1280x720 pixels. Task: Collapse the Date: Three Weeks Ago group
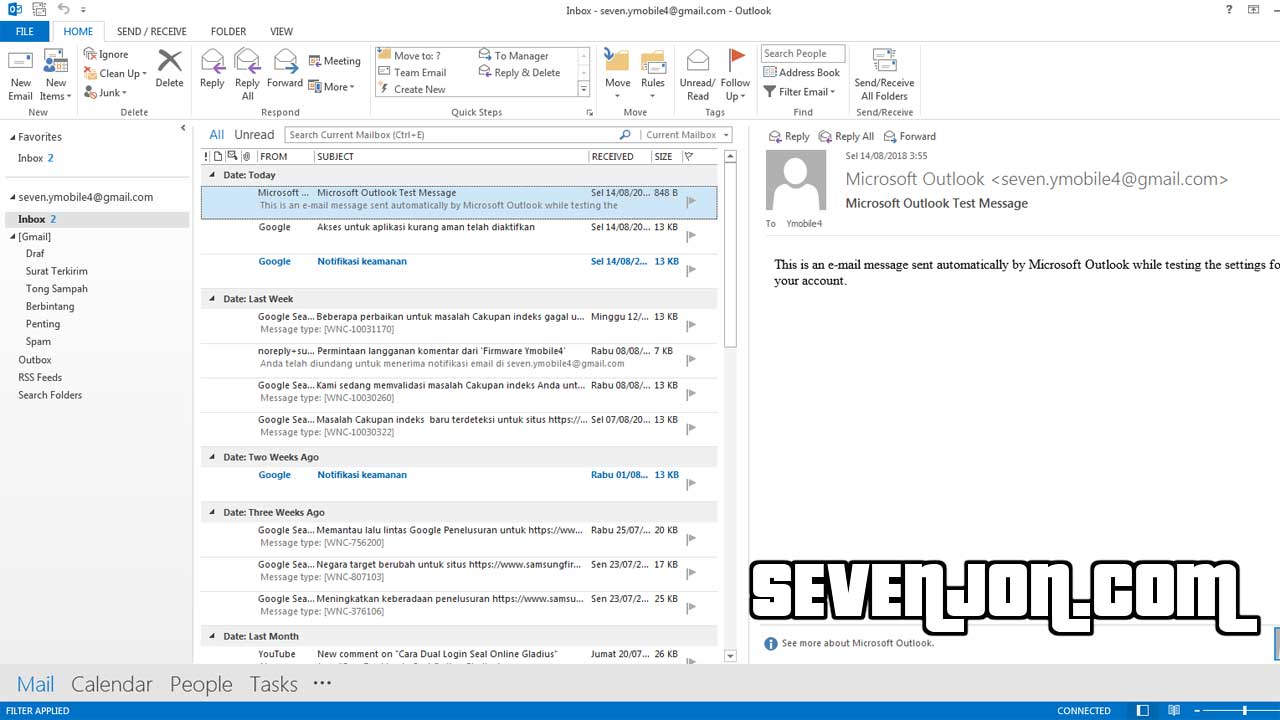[x=212, y=512]
